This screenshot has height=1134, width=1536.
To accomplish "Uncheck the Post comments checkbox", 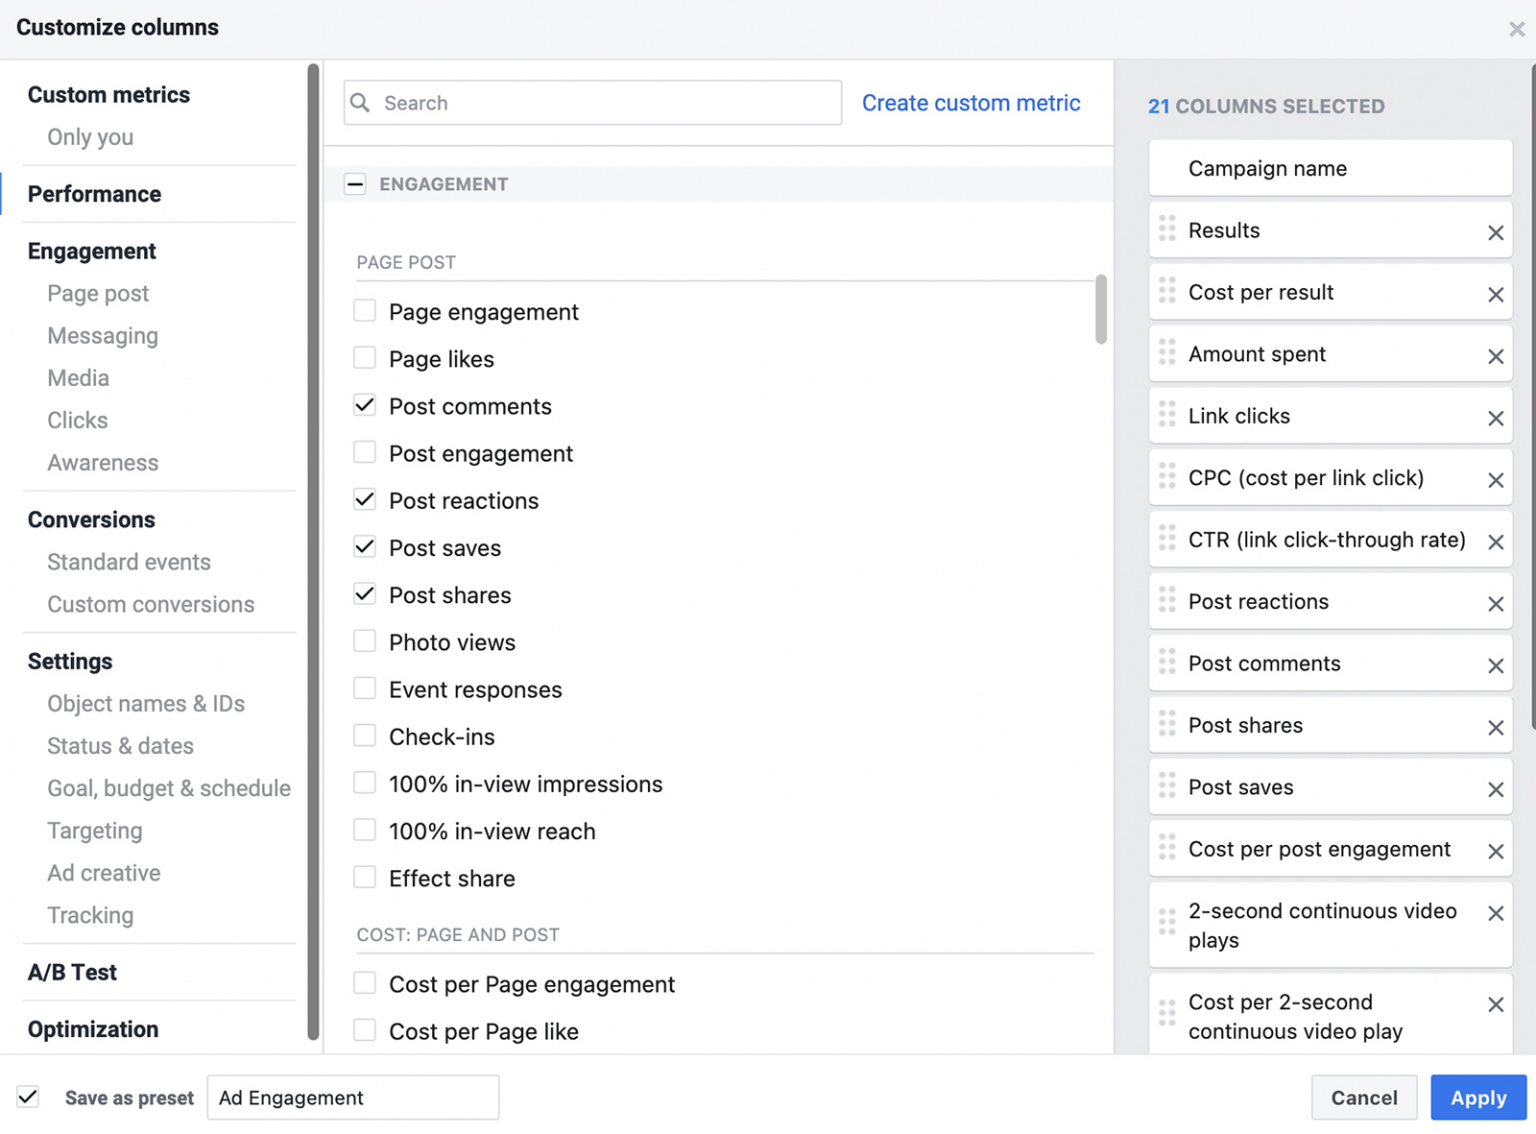I will point(365,405).
